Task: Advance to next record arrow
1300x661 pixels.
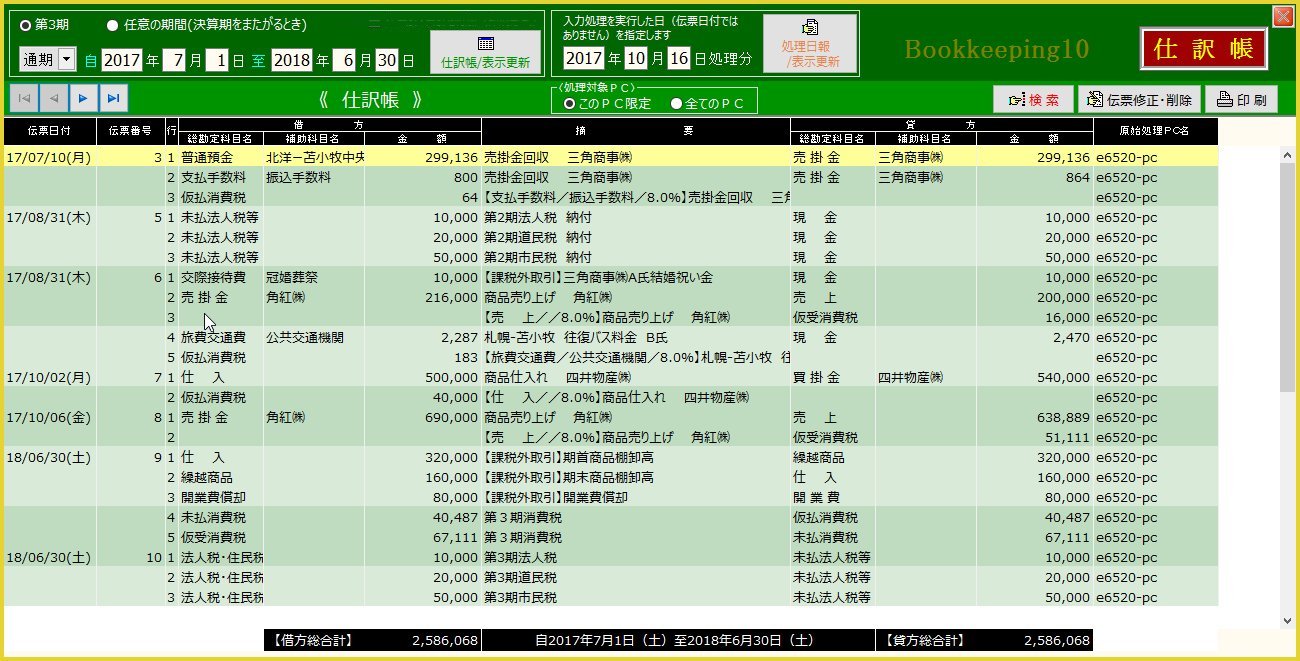Action: pos(84,98)
